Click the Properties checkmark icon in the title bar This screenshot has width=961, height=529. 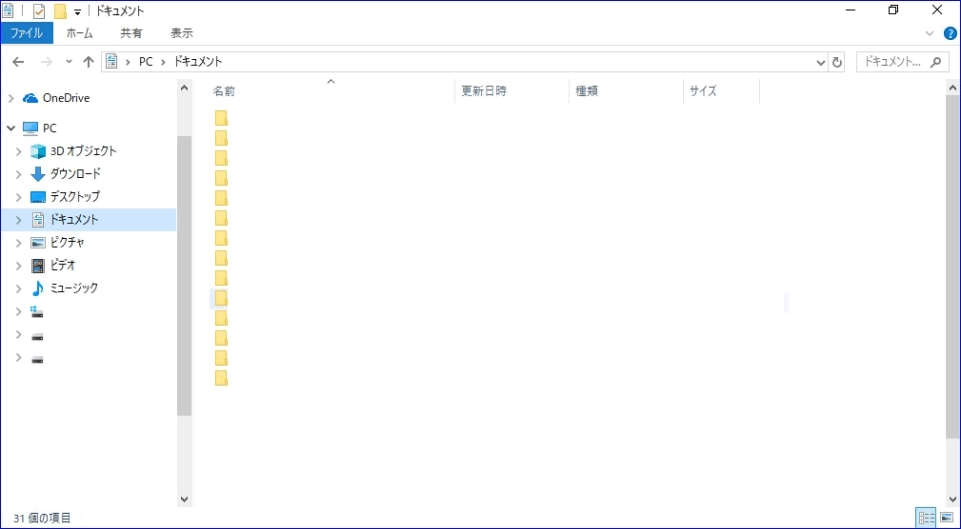click(39, 11)
